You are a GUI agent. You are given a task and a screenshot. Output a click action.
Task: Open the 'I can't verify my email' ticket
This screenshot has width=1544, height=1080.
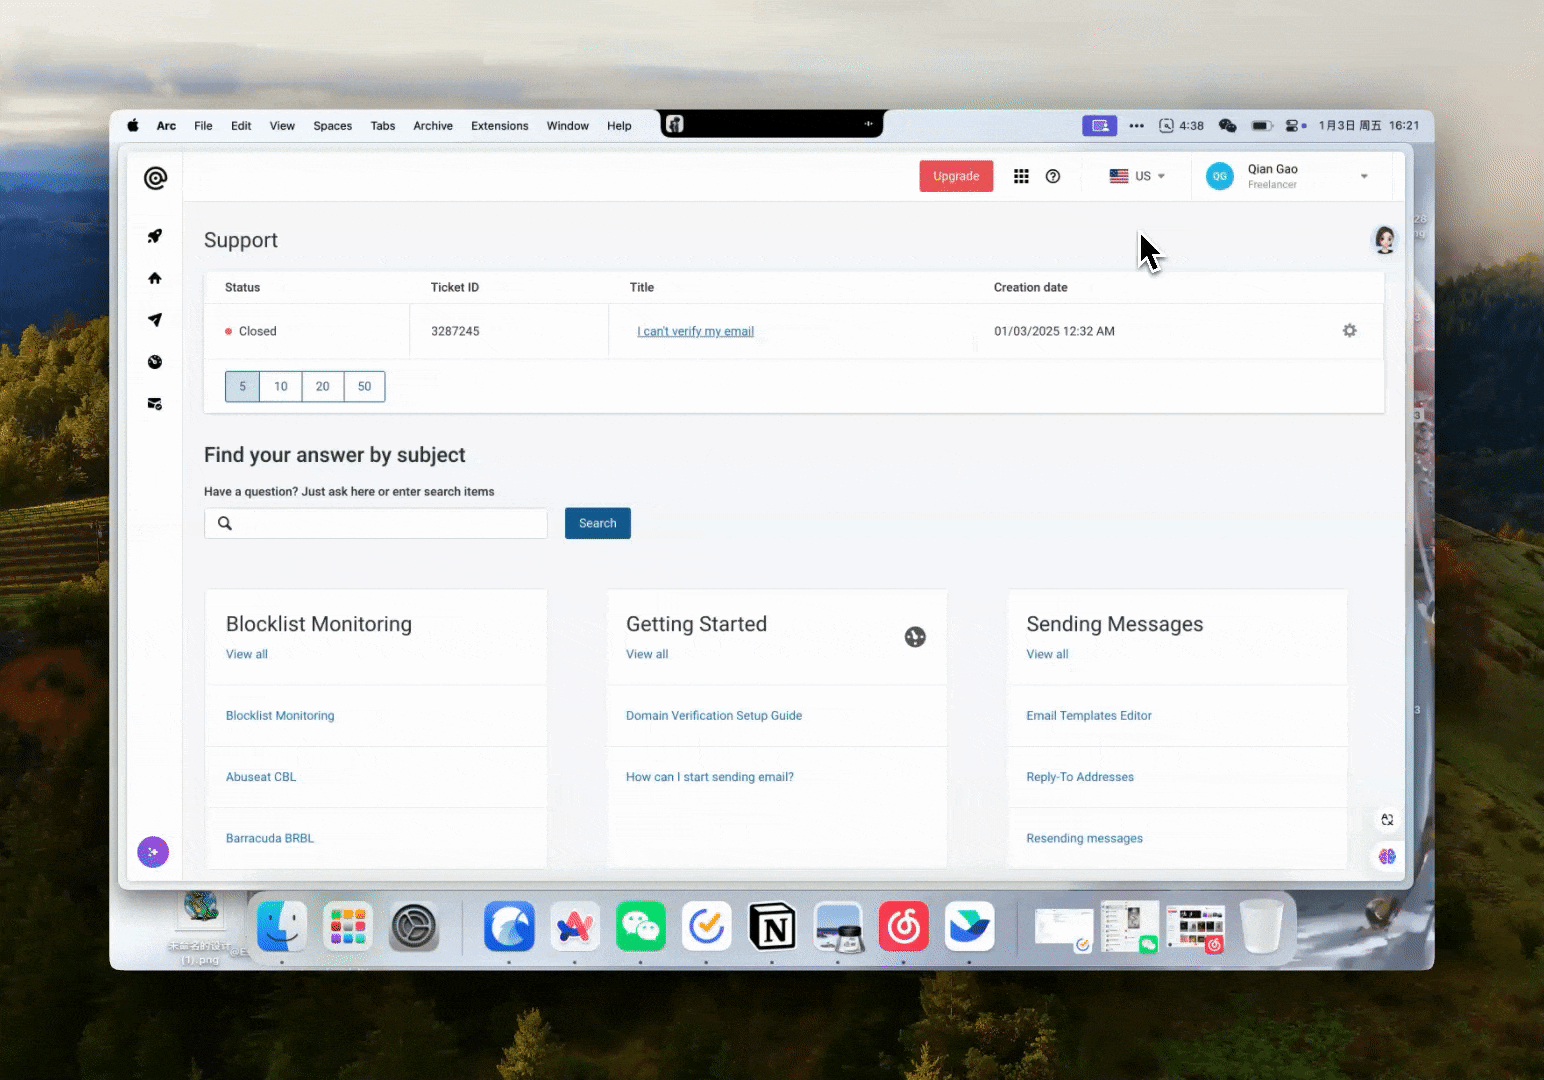696,331
